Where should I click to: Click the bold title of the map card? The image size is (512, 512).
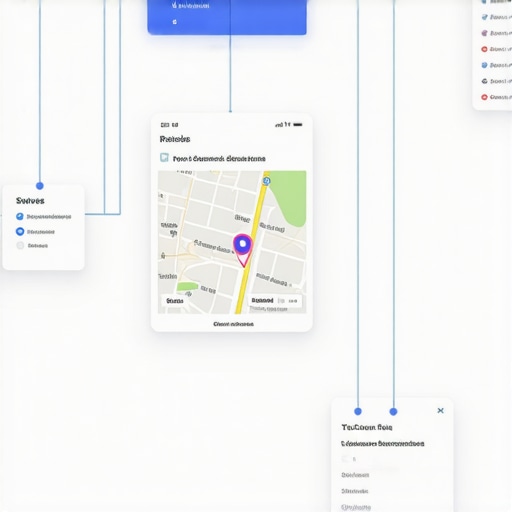(175, 139)
